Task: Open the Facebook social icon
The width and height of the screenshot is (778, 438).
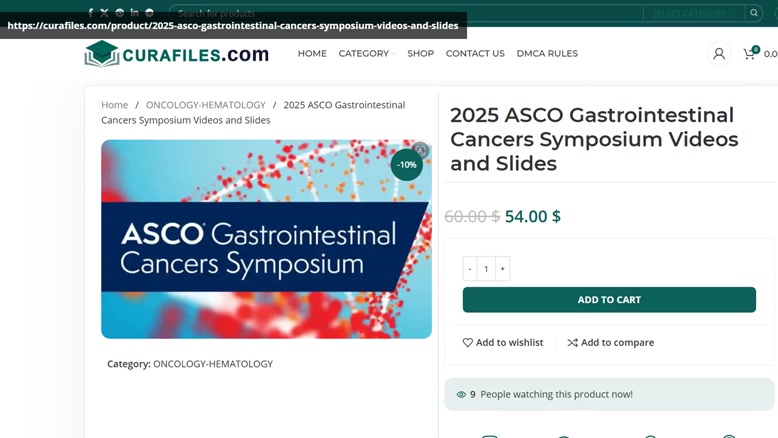Action: [x=90, y=13]
